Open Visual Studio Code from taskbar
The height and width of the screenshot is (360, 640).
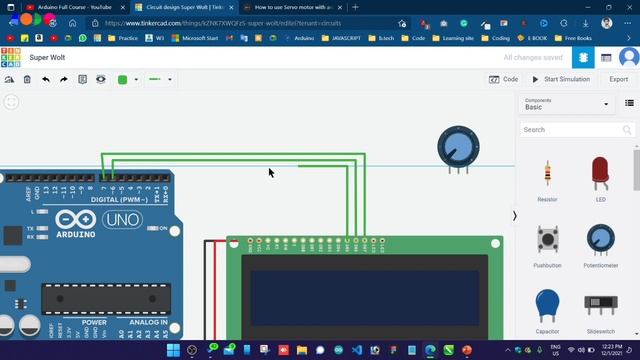coord(357,350)
